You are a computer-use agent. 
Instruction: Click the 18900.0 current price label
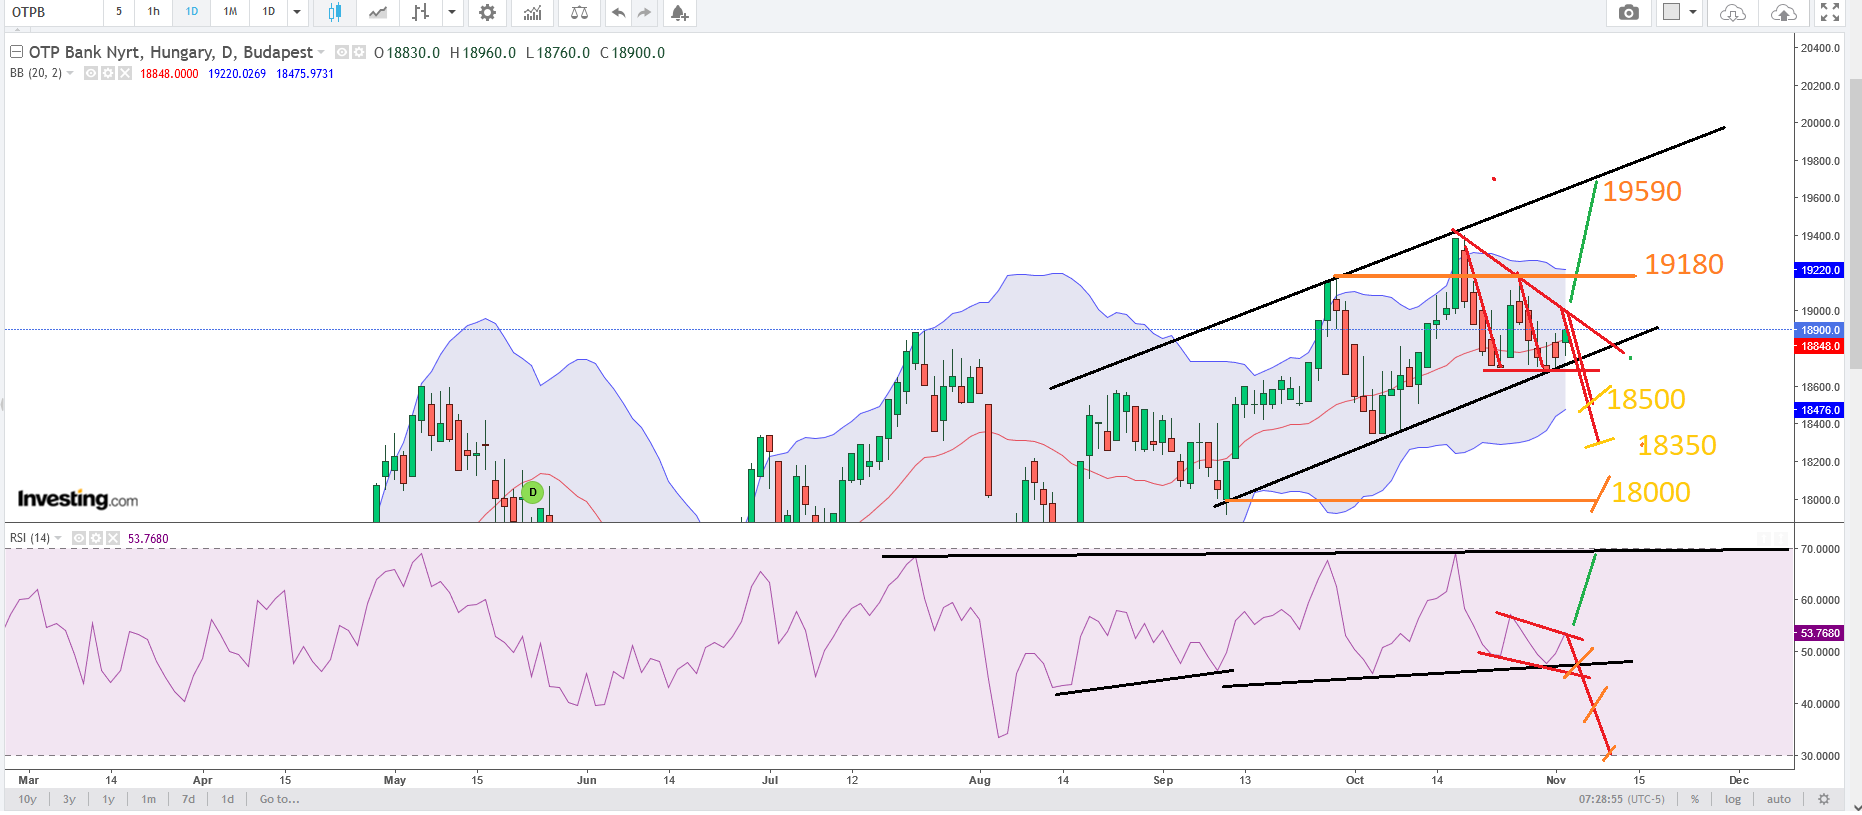click(x=1820, y=330)
